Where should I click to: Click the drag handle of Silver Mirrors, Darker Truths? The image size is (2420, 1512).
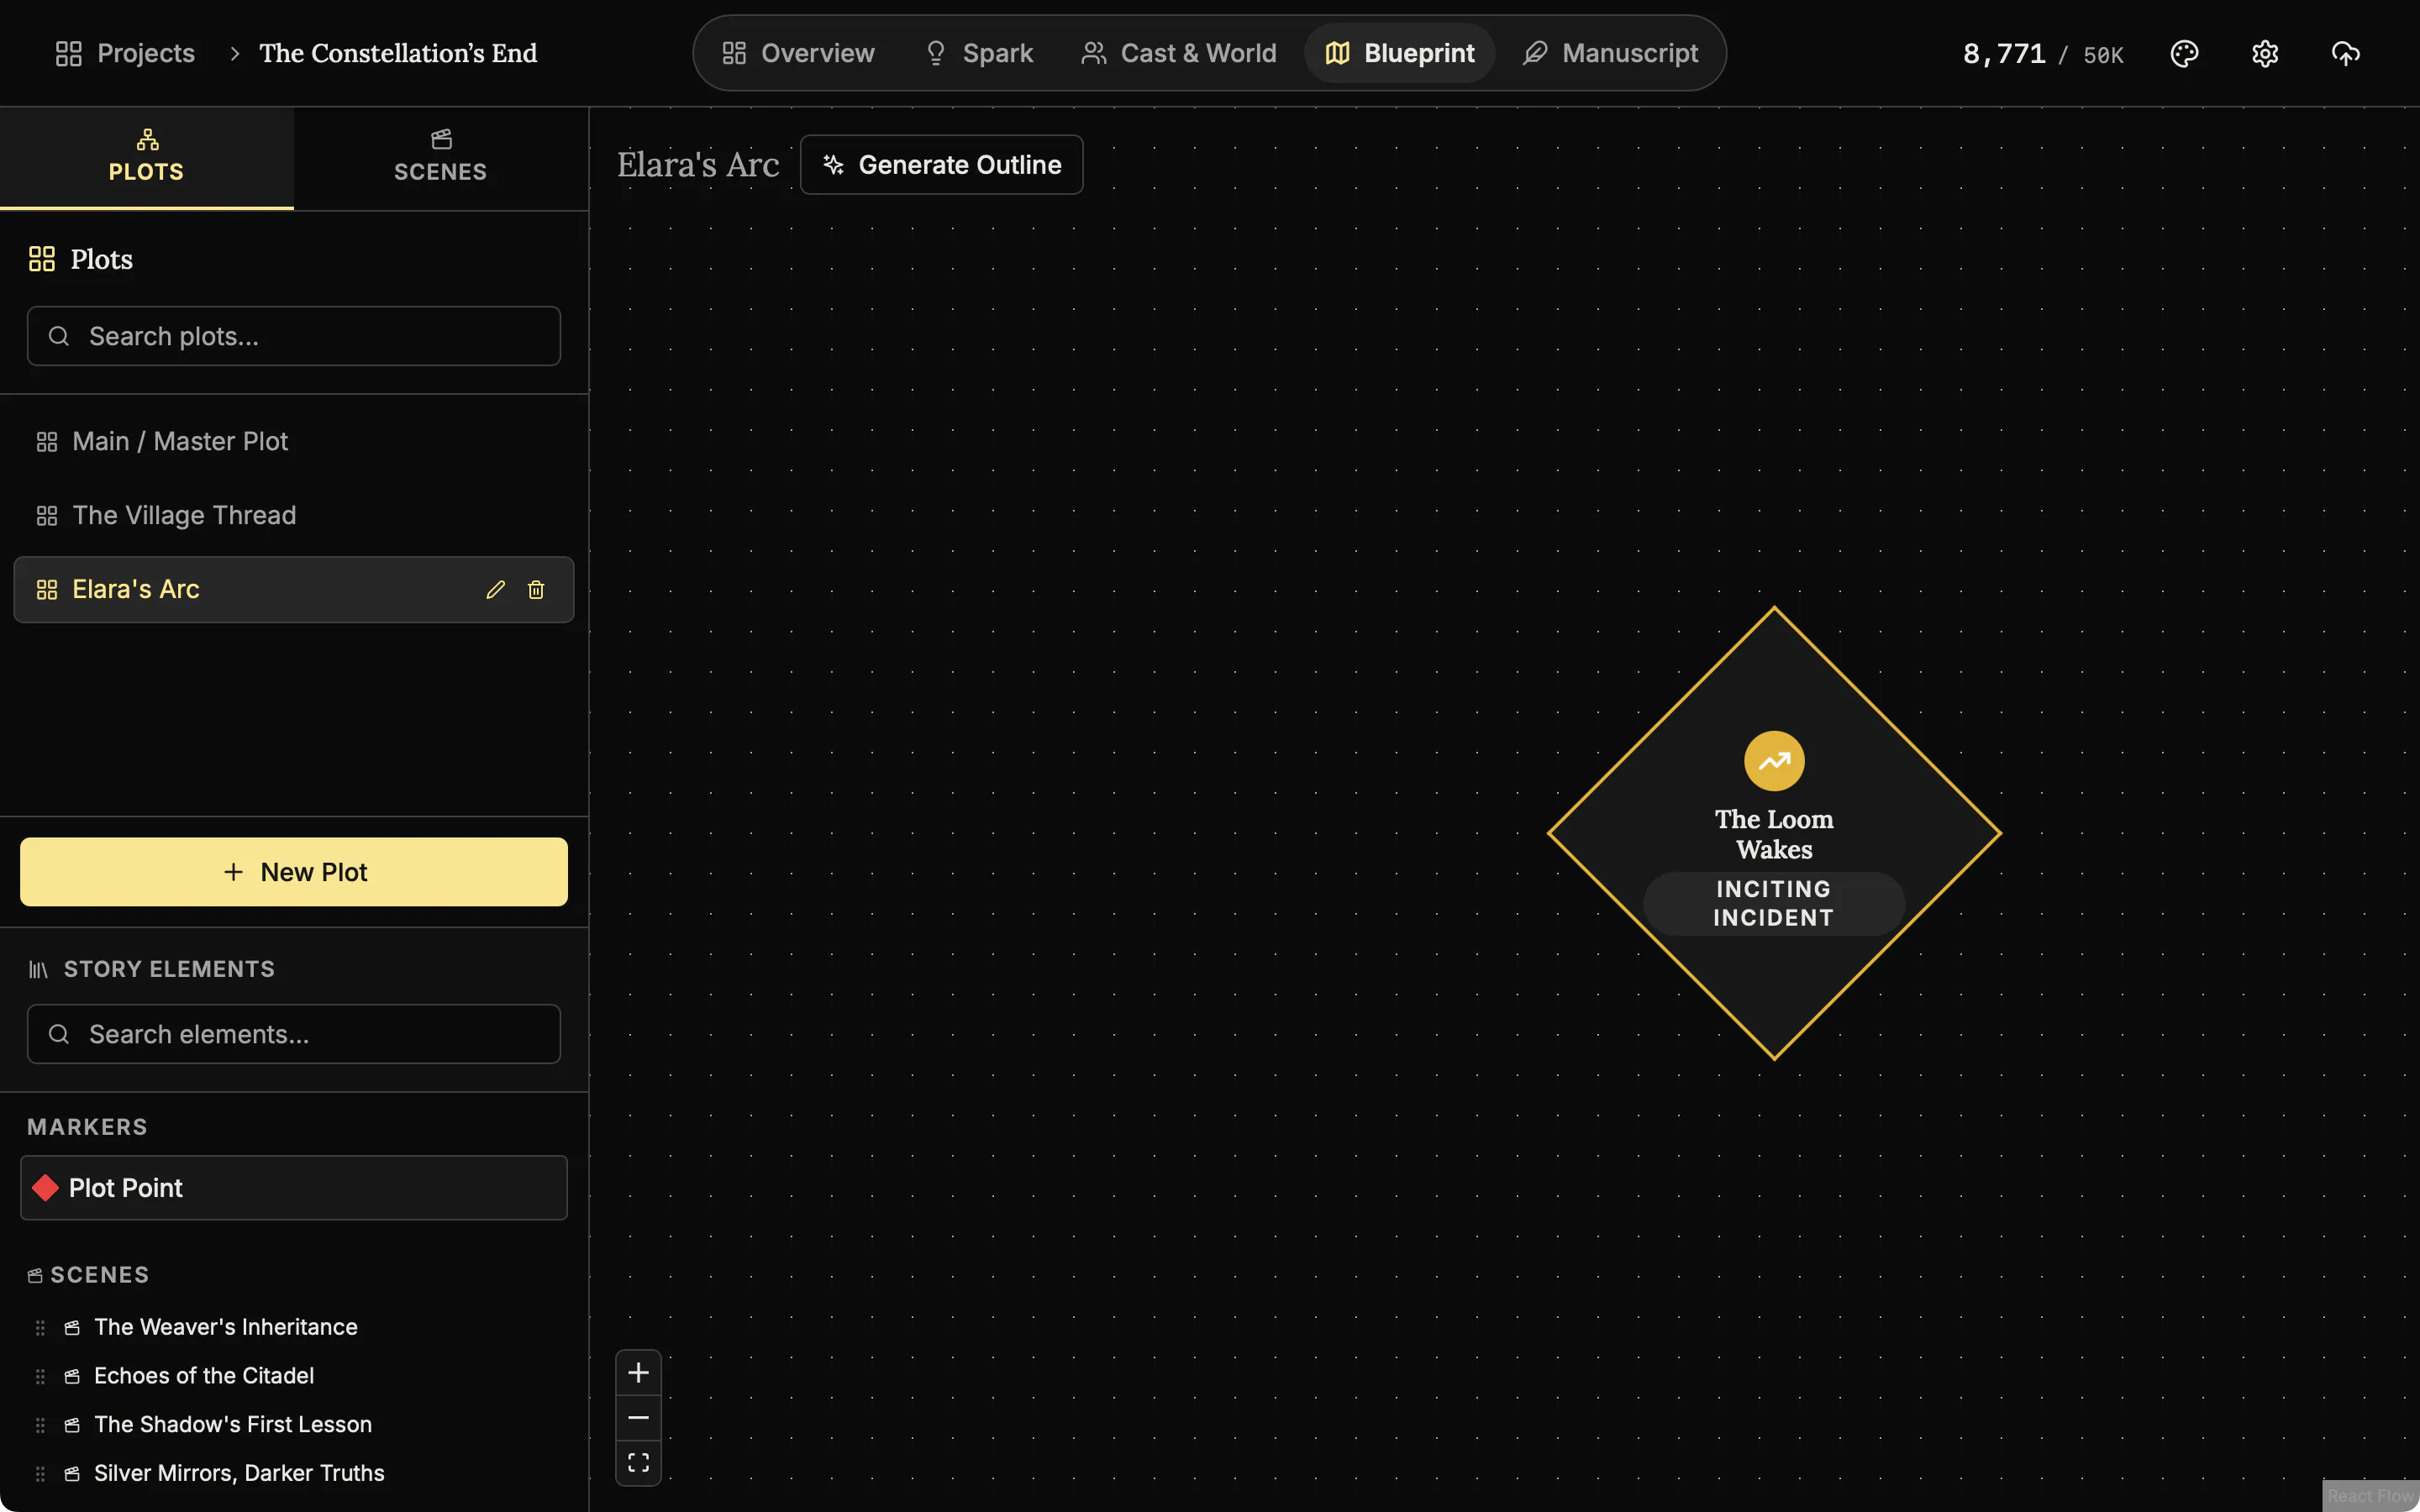[40, 1474]
